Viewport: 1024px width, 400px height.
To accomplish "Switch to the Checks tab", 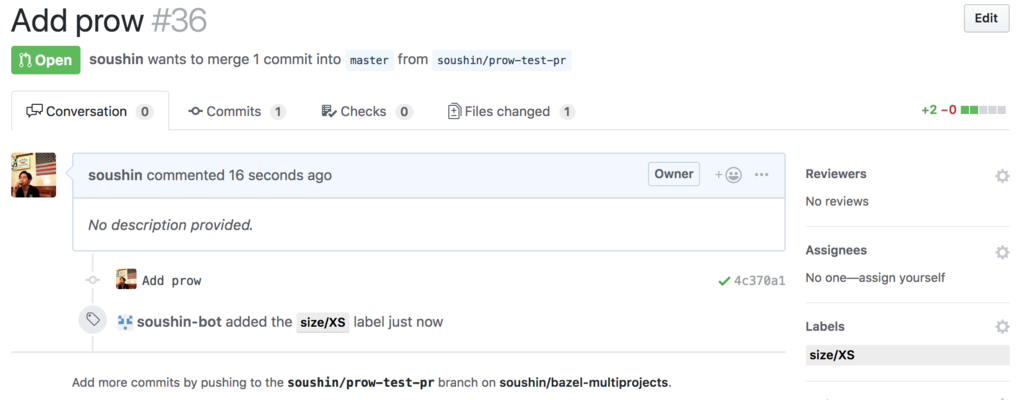I will pyautogui.click(x=367, y=112).
